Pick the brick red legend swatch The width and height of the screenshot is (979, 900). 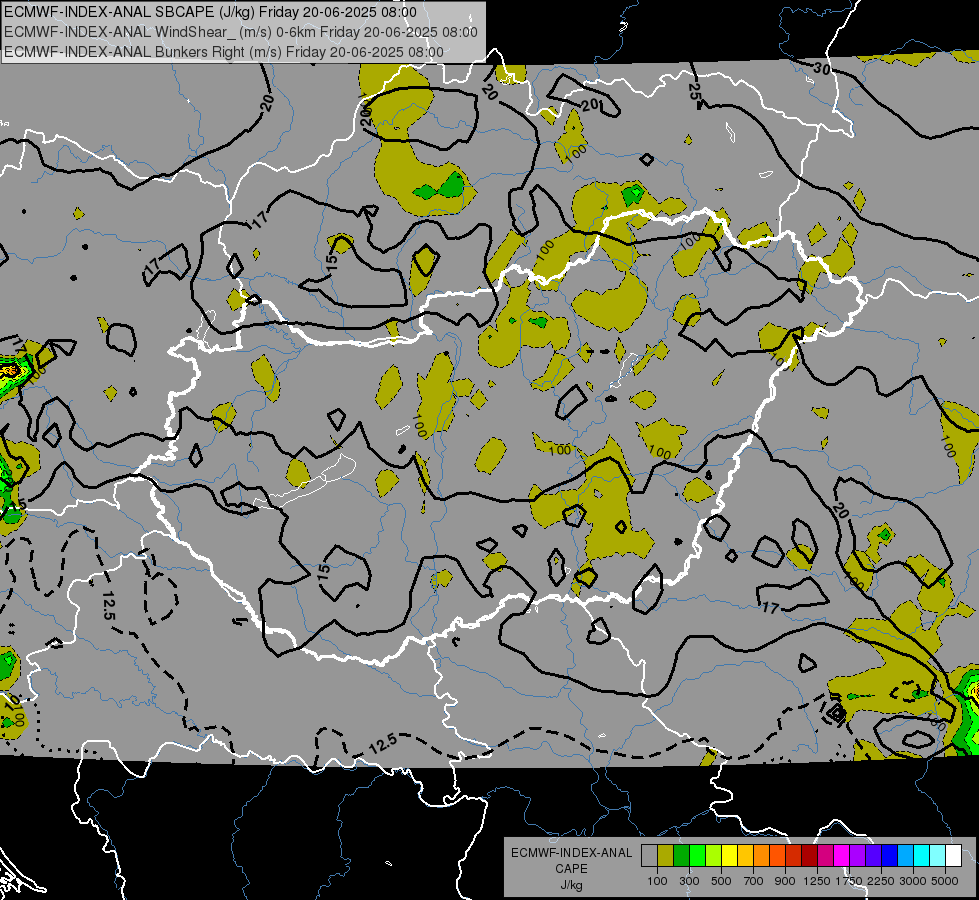[794, 856]
